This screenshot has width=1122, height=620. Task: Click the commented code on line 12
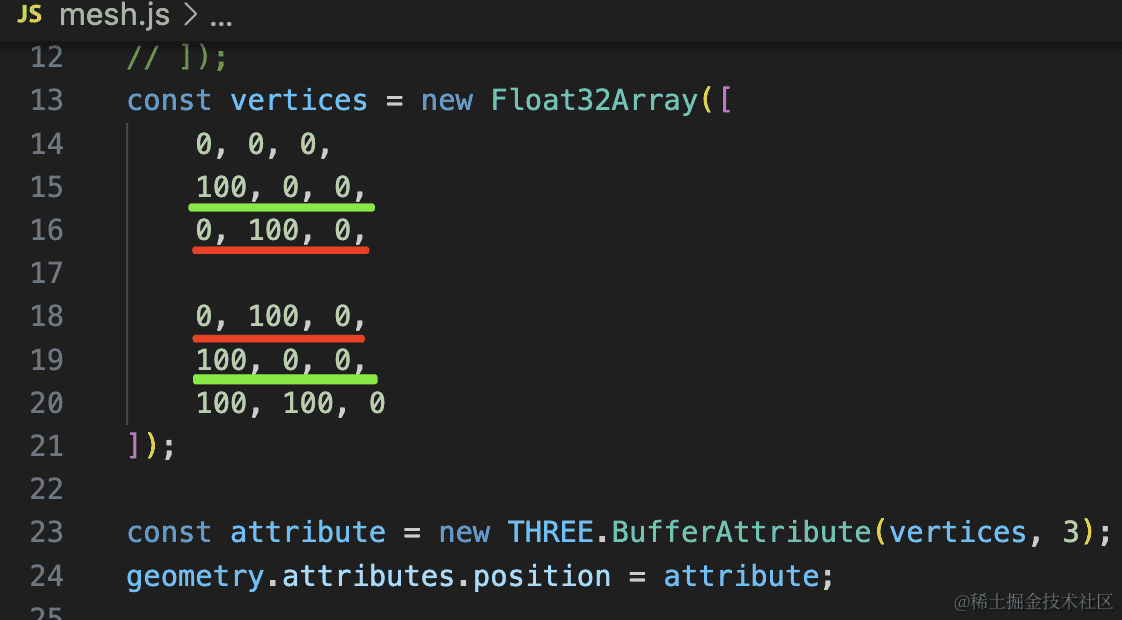[177, 58]
